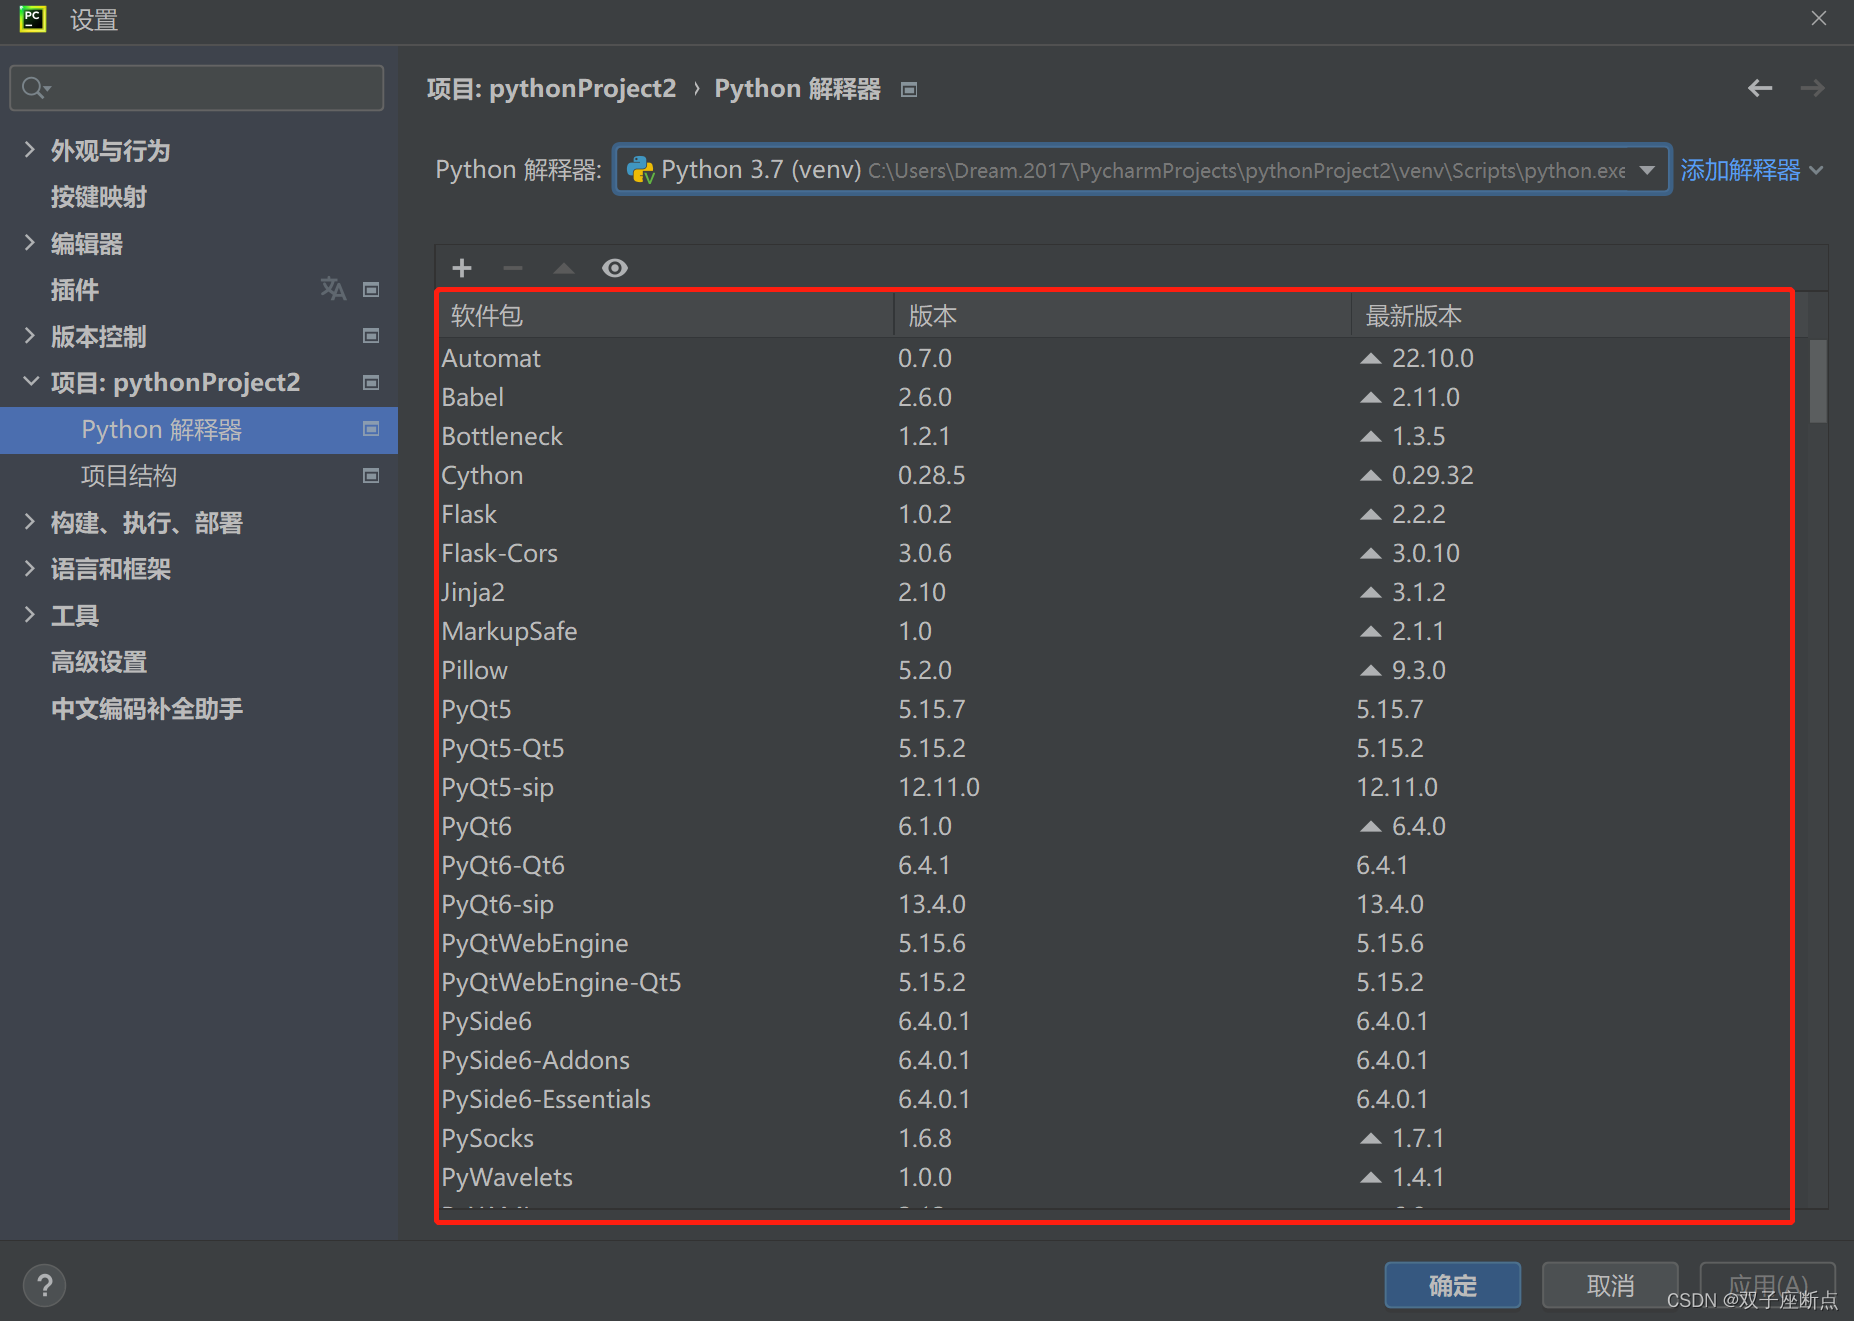Open the 添加解释器 dropdown link
The height and width of the screenshot is (1321, 1854).
click(x=1752, y=170)
